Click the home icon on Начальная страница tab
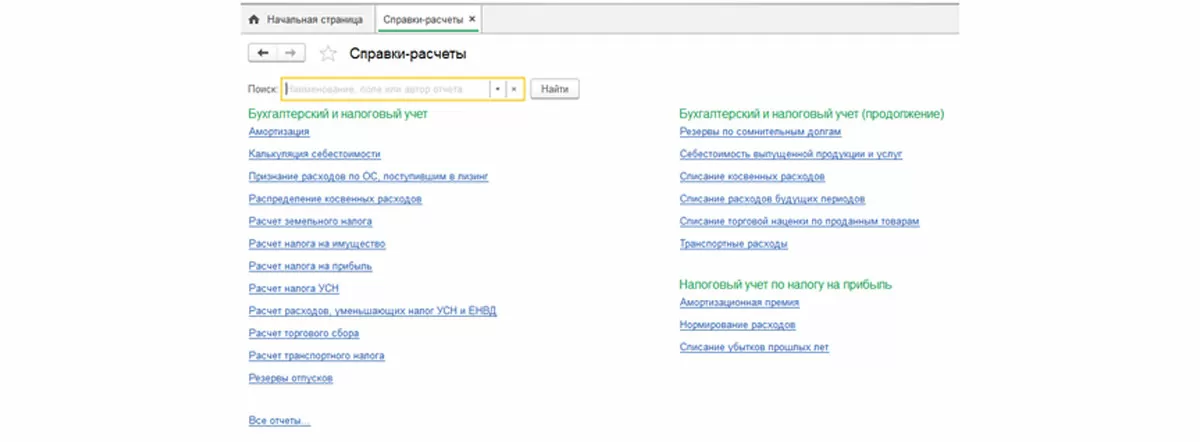 (253, 19)
